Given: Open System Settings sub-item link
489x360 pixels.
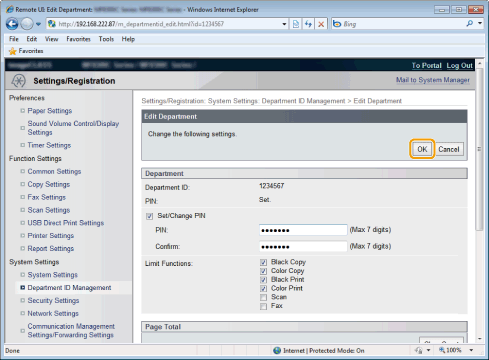Looking at the screenshot, I should tap(52, 275).
